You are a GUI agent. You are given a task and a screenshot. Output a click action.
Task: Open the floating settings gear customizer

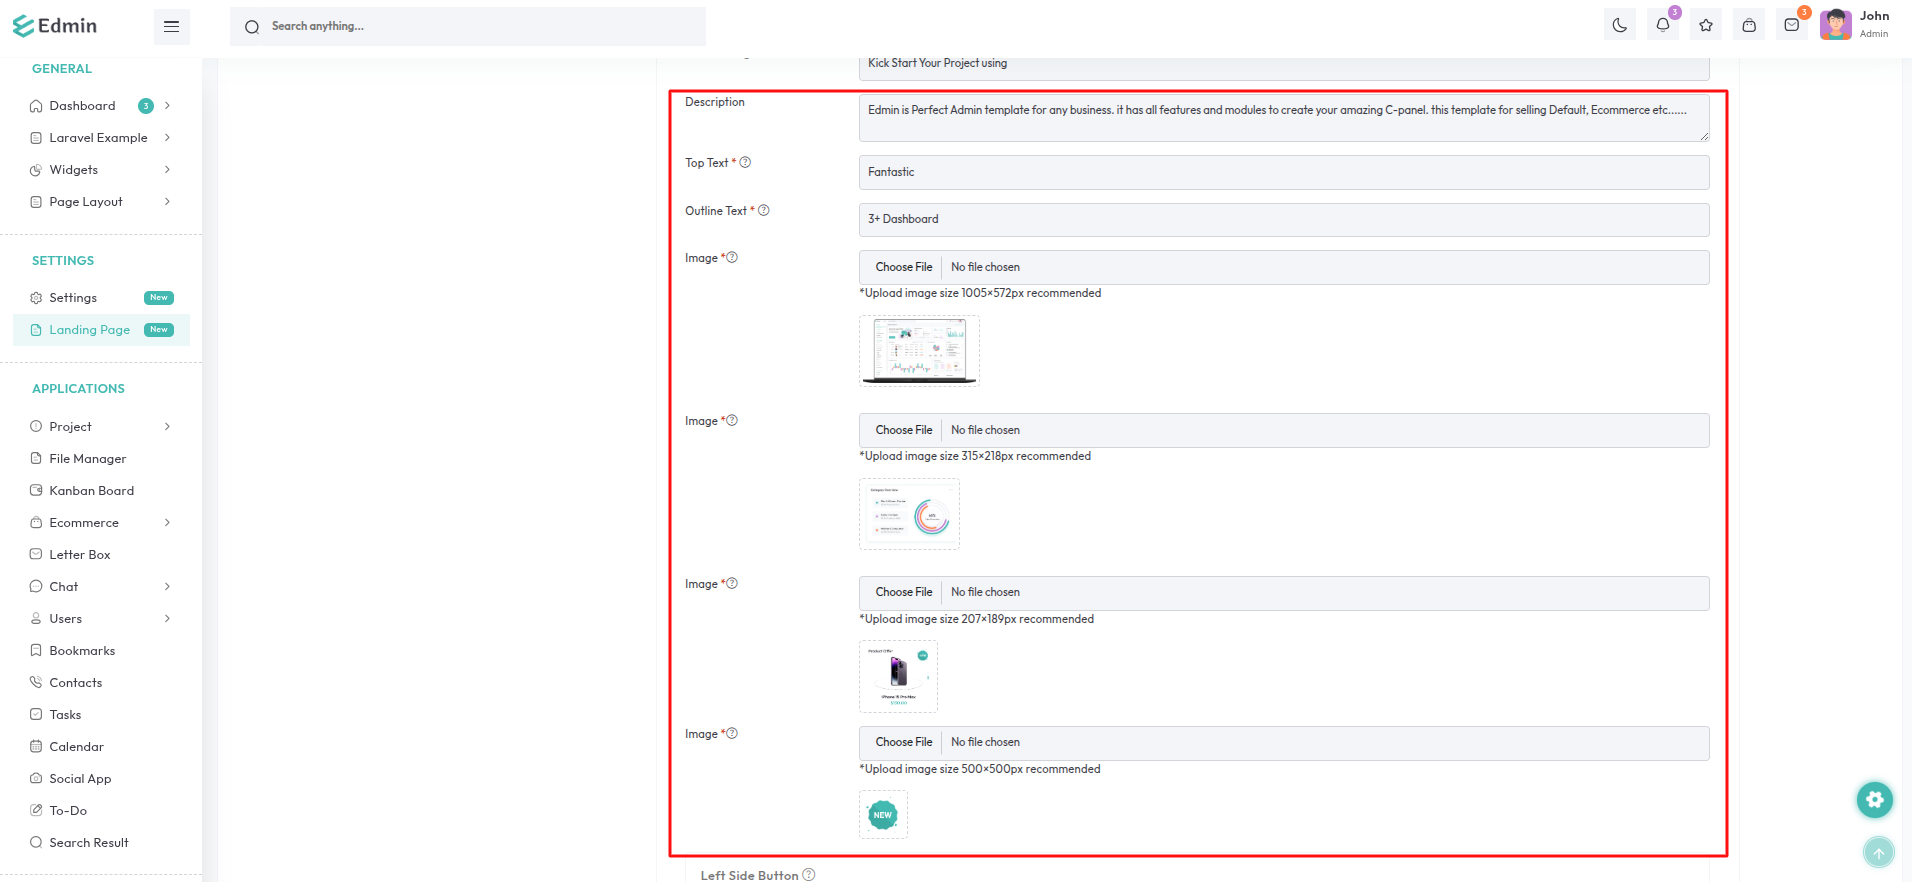1875,799
